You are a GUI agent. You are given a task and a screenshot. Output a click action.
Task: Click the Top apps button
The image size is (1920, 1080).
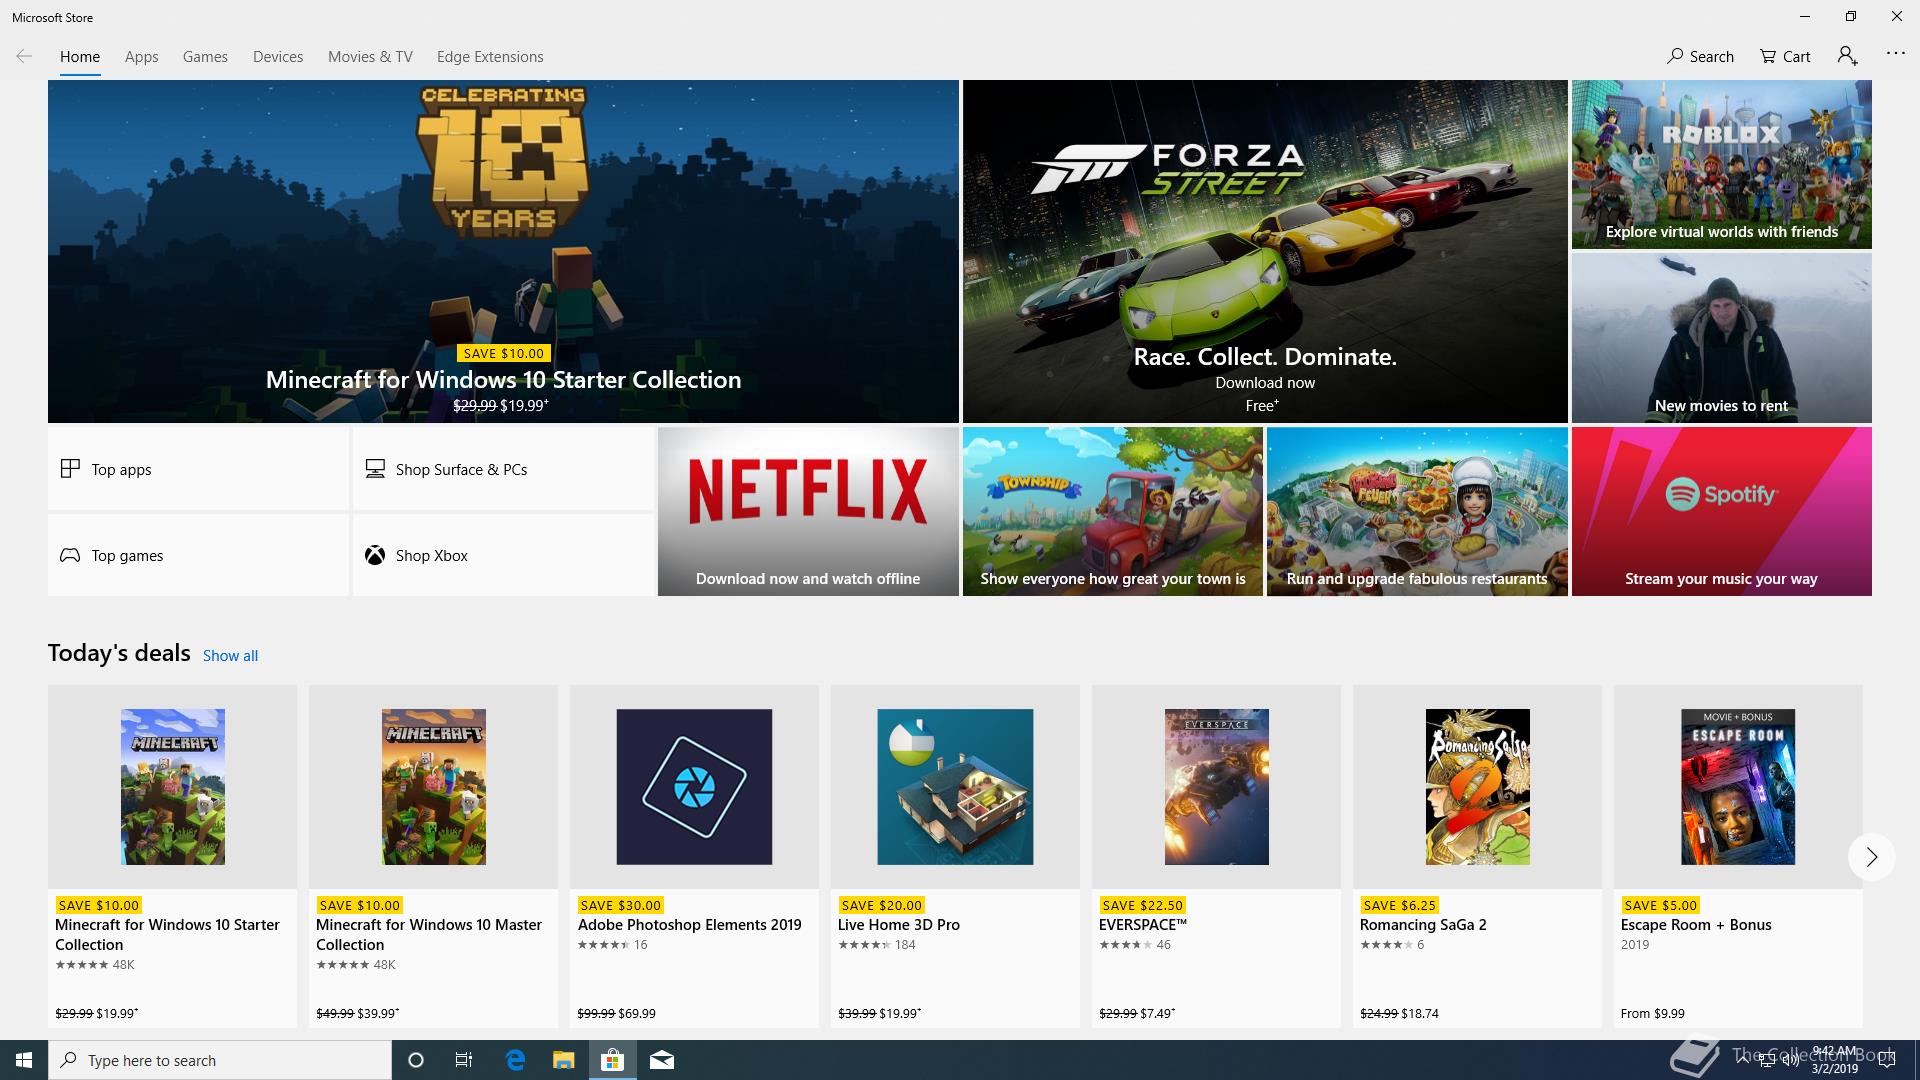198,469
